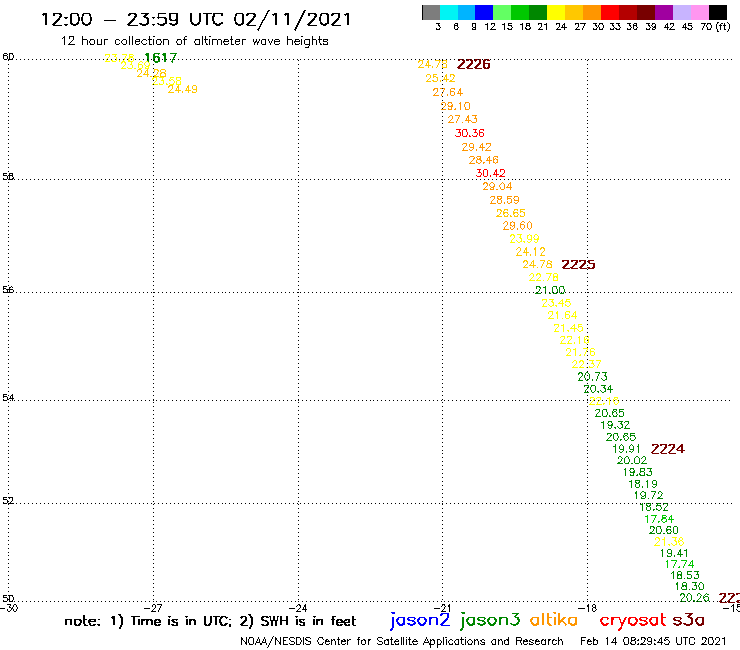Click the 18.19 wave height value
The width and height of the screenshot is (740, 650).
tap(643, 484)
